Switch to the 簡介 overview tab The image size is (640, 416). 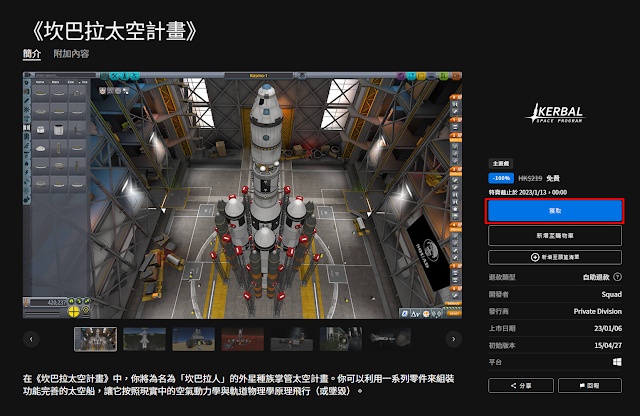coord(32,54)
